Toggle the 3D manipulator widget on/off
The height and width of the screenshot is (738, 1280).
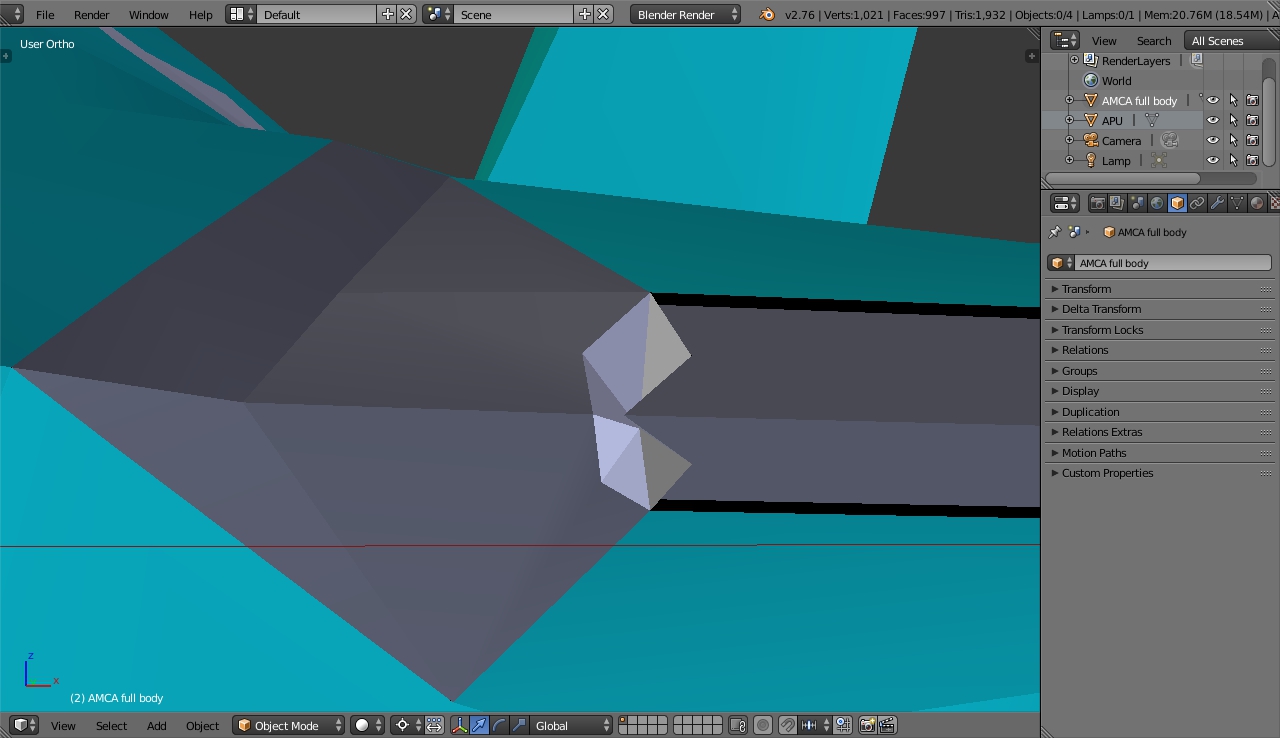459,725
